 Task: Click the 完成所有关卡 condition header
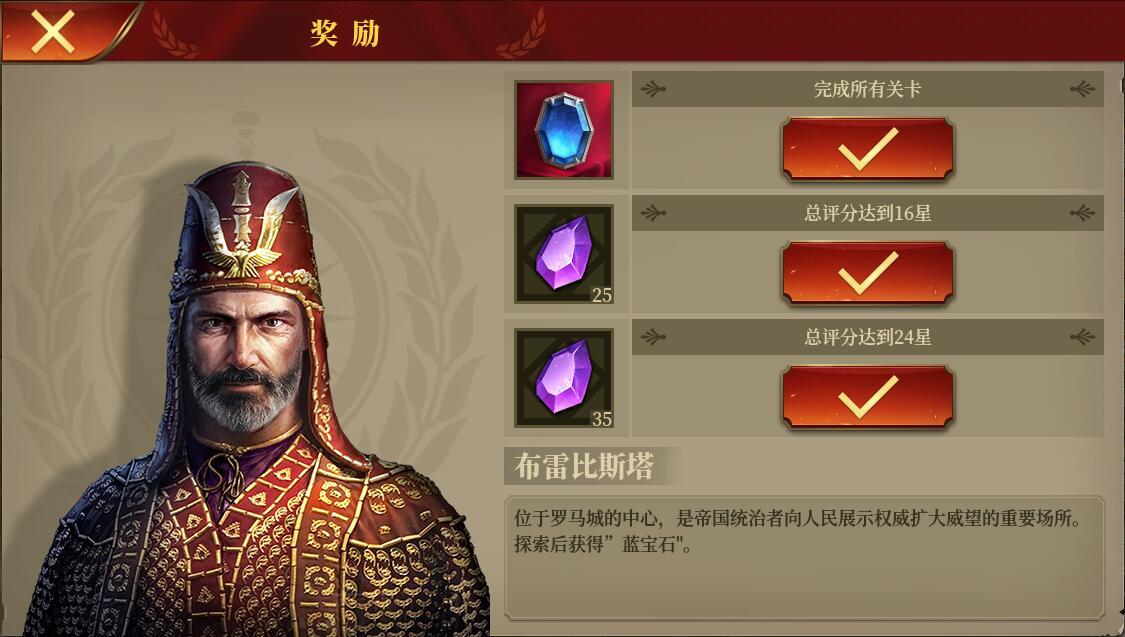point(867,89)
